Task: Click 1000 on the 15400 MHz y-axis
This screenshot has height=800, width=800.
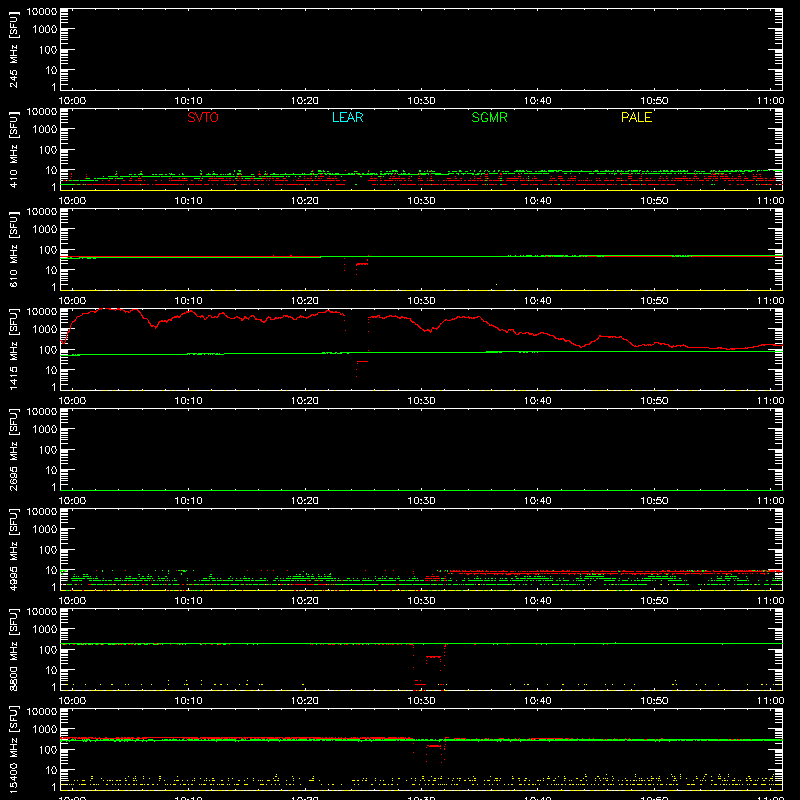Action: (x=45, y=730)
